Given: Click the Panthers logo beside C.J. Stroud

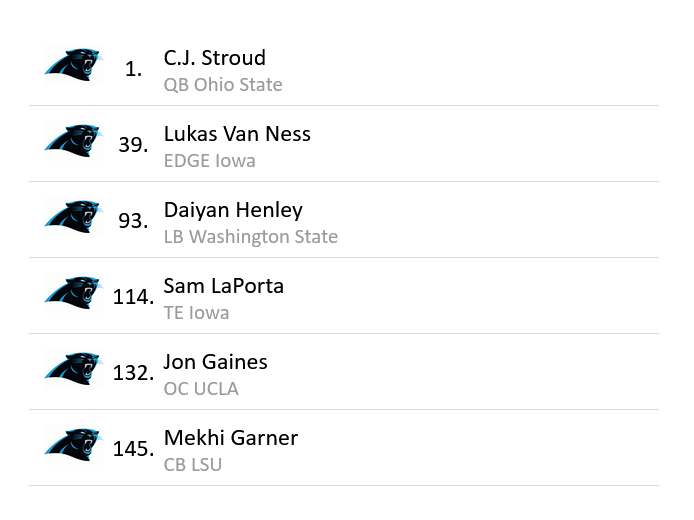Looking at the screenshot, I should (73, 66).
